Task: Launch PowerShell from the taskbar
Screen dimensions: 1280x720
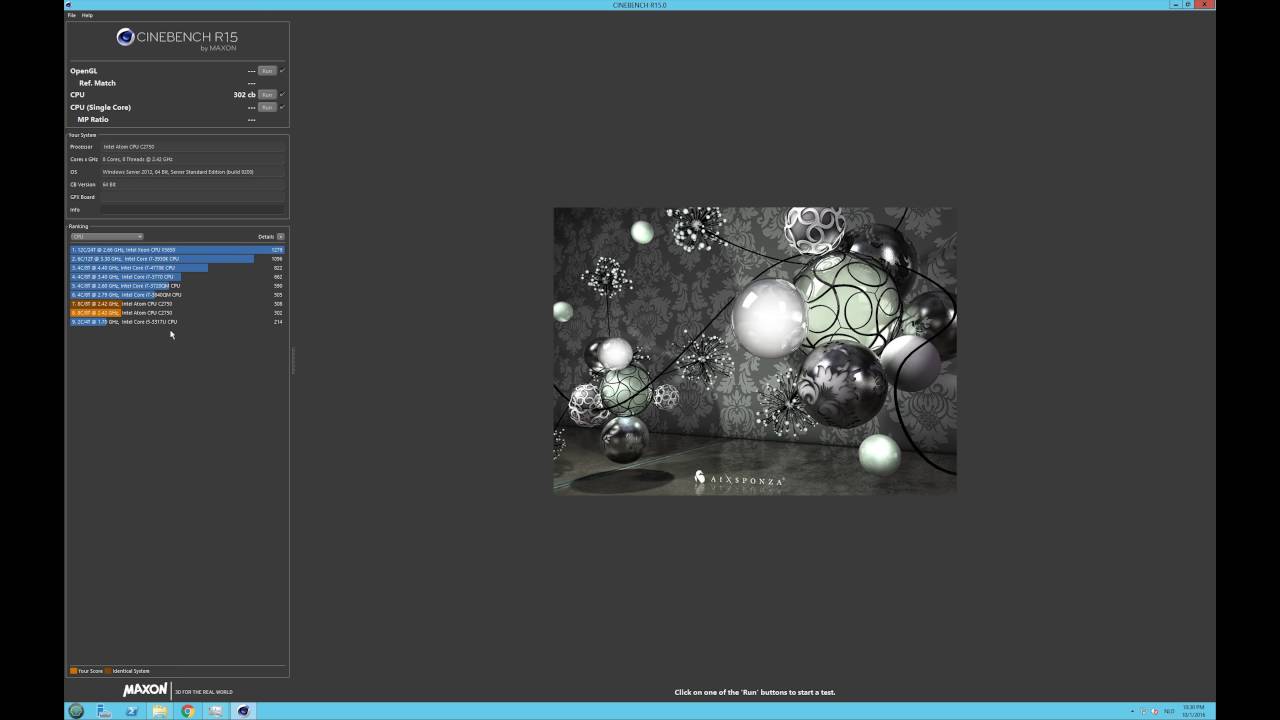Action: [132, 711]
